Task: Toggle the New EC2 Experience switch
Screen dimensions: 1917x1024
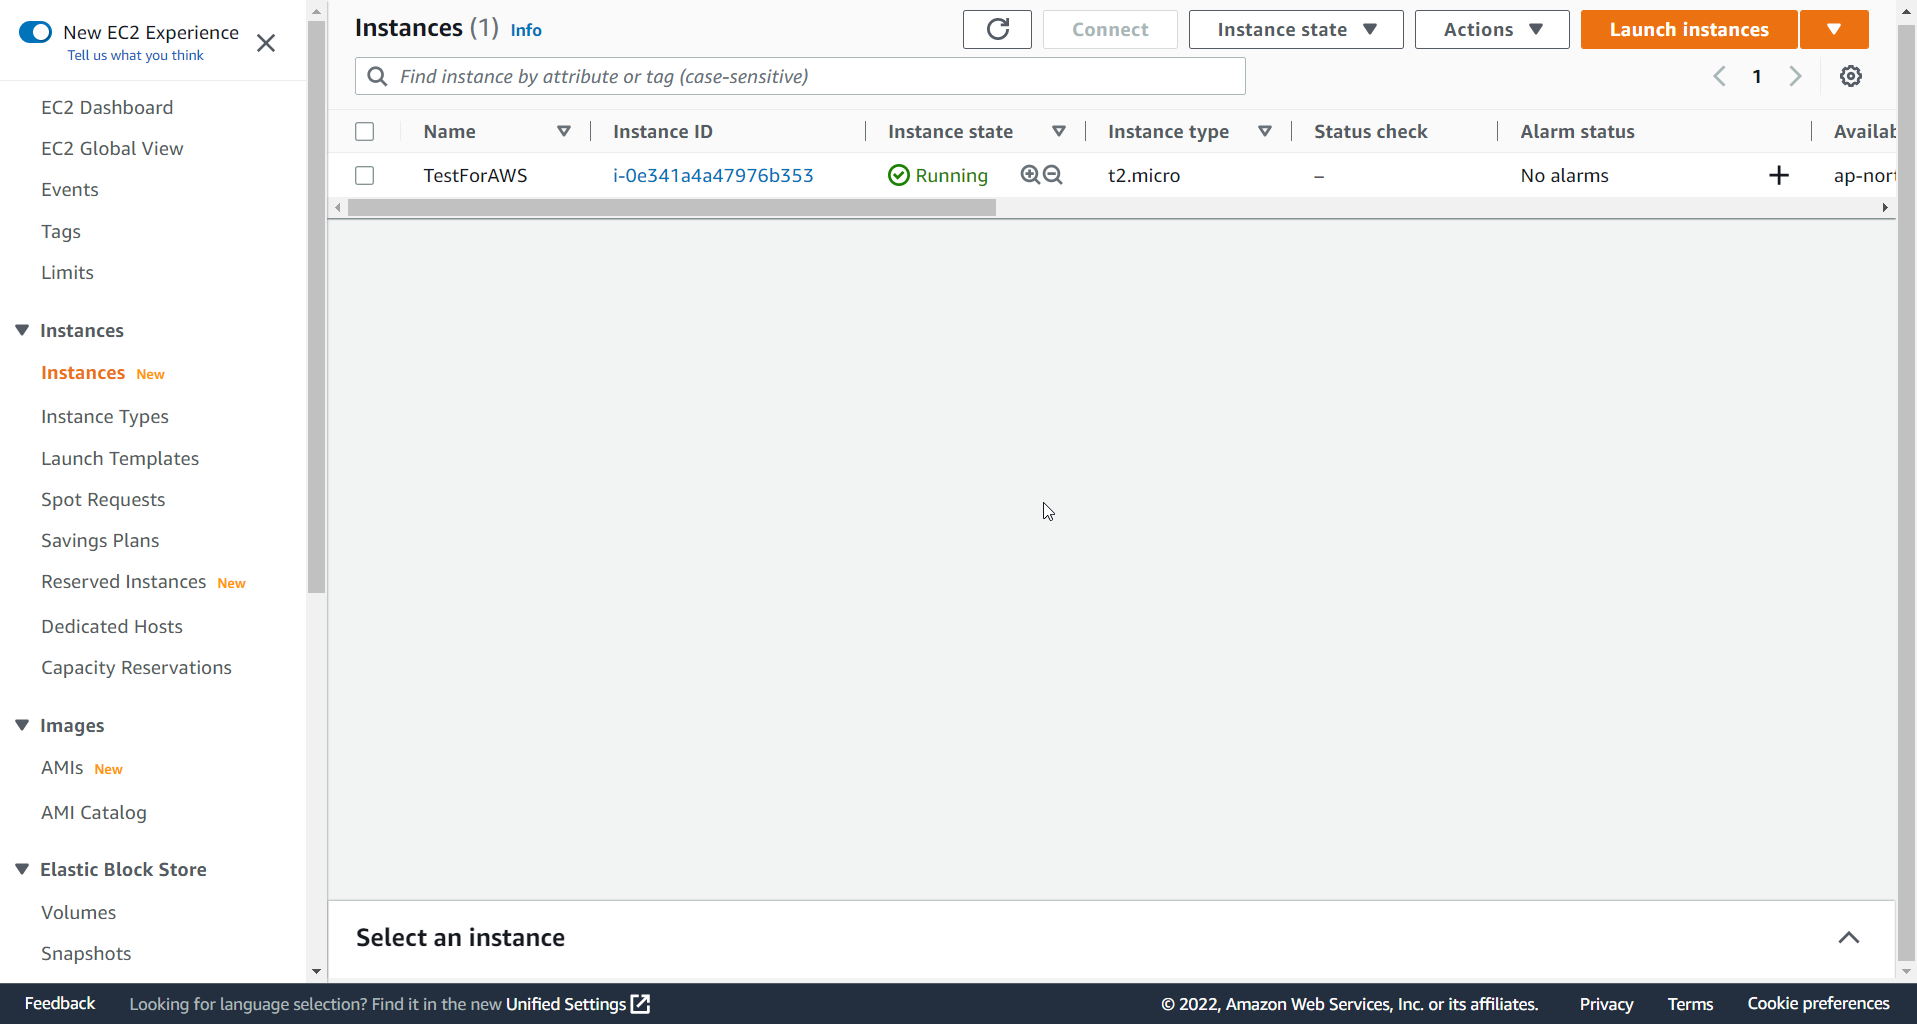Action: pos(35,31)
